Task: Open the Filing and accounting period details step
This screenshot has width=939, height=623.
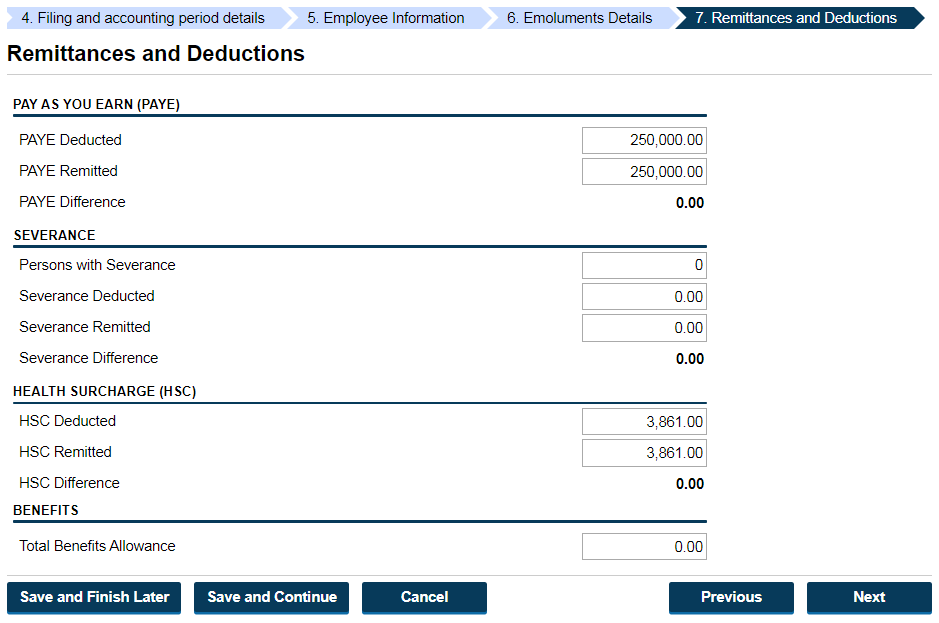Action: (x=143, y=18)
